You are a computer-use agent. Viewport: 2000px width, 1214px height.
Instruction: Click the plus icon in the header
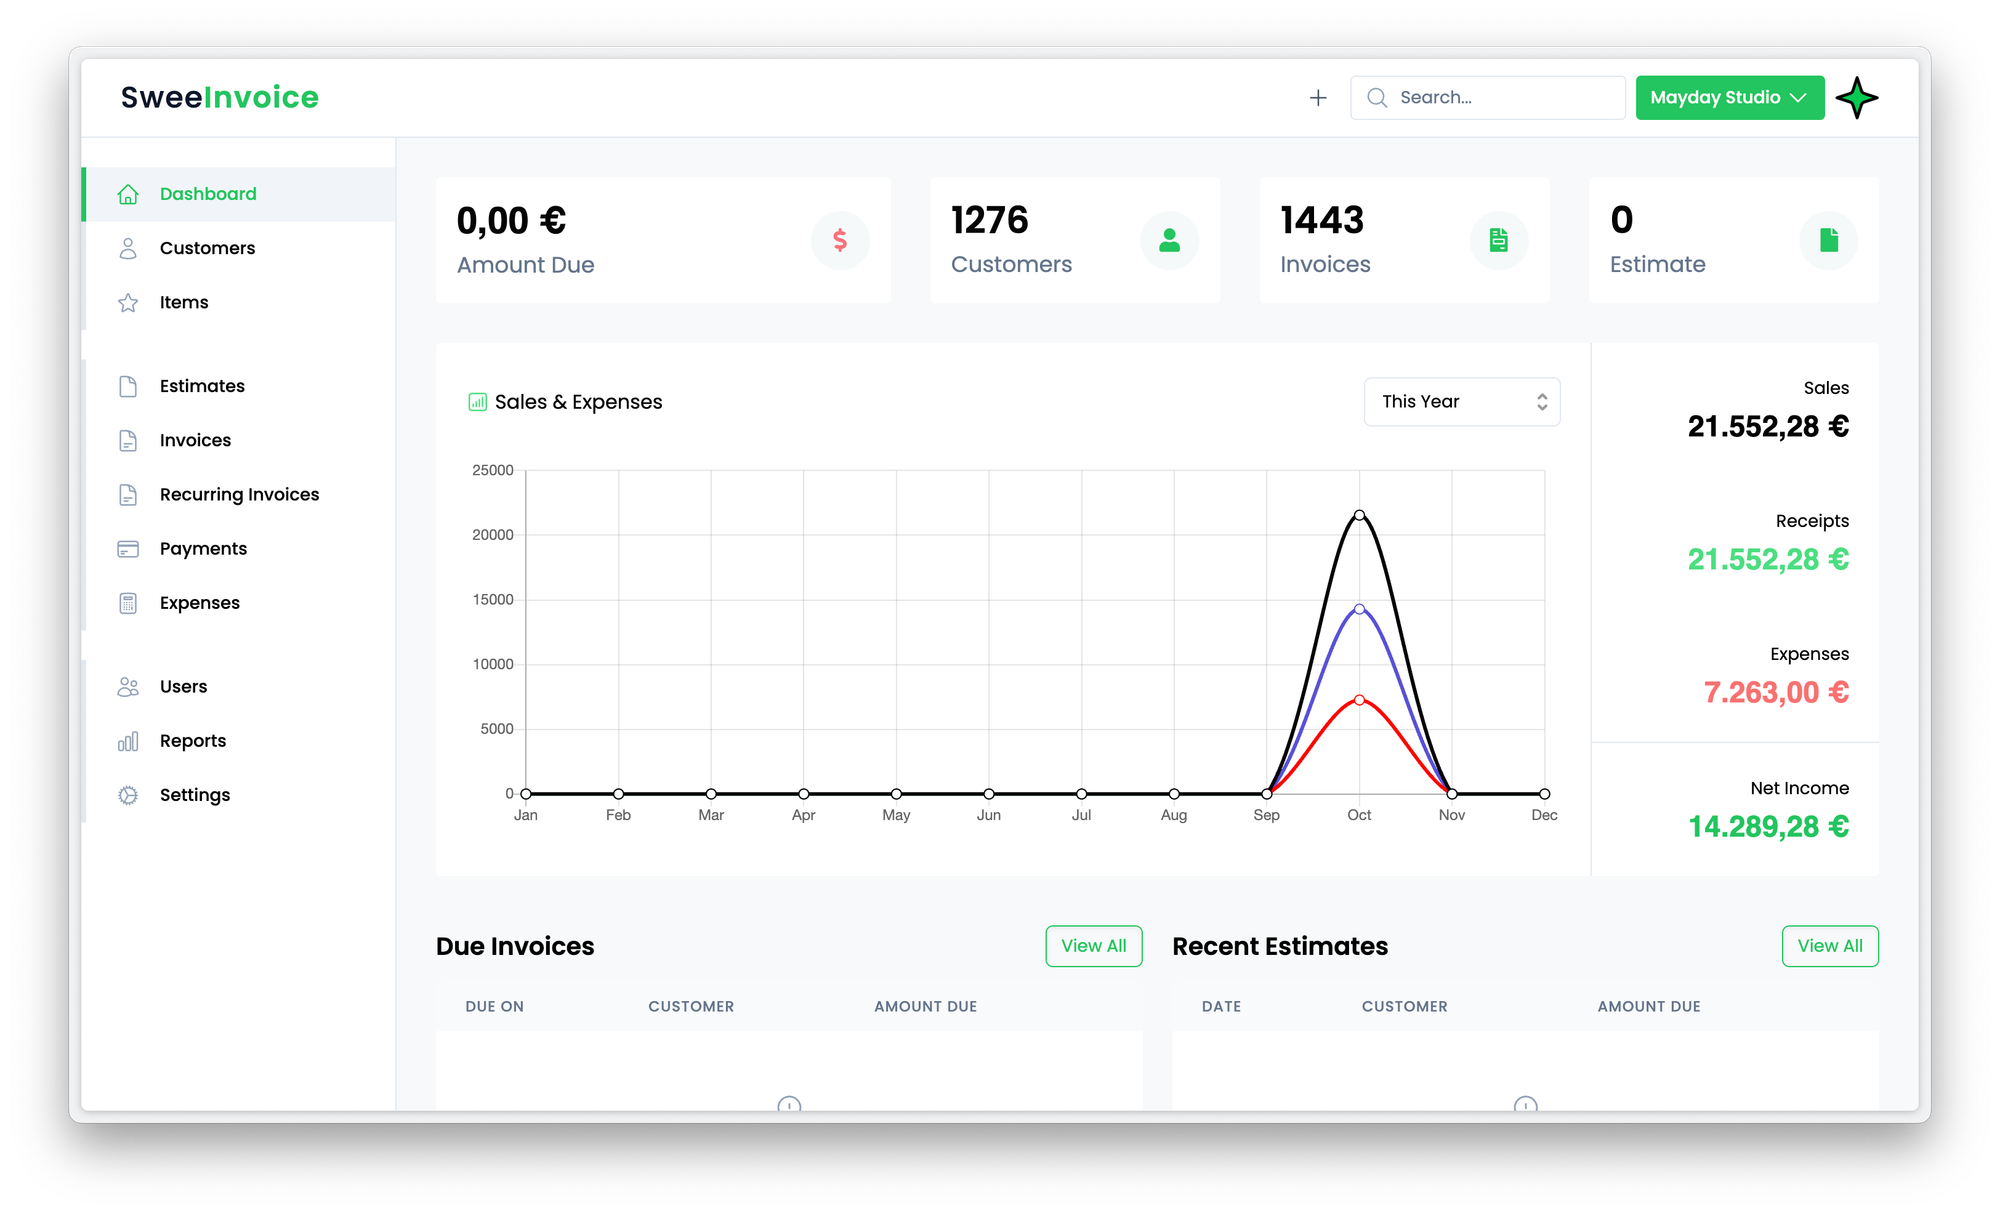(1318, 98)
